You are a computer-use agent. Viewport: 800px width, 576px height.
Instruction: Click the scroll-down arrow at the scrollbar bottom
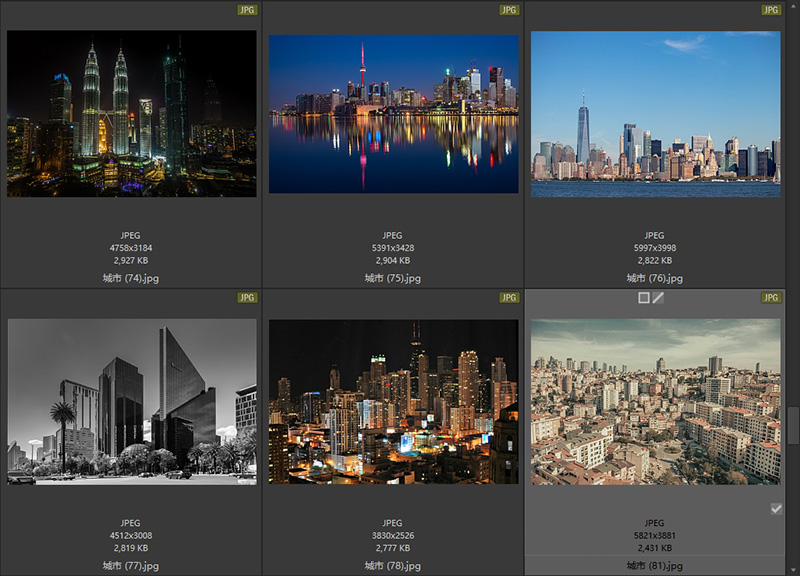coord(794,569)
